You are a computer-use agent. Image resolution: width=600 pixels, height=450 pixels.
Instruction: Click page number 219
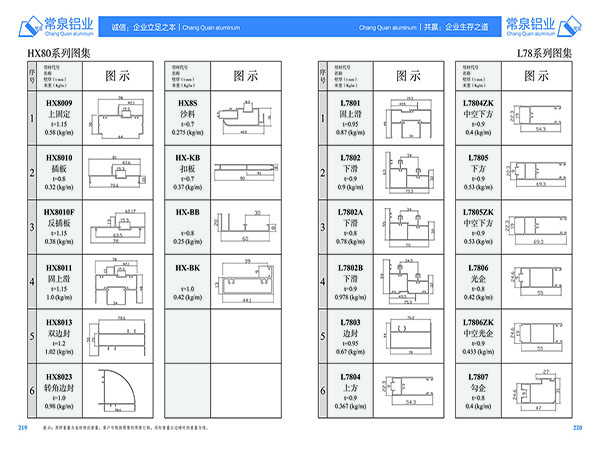pos(23,427)
